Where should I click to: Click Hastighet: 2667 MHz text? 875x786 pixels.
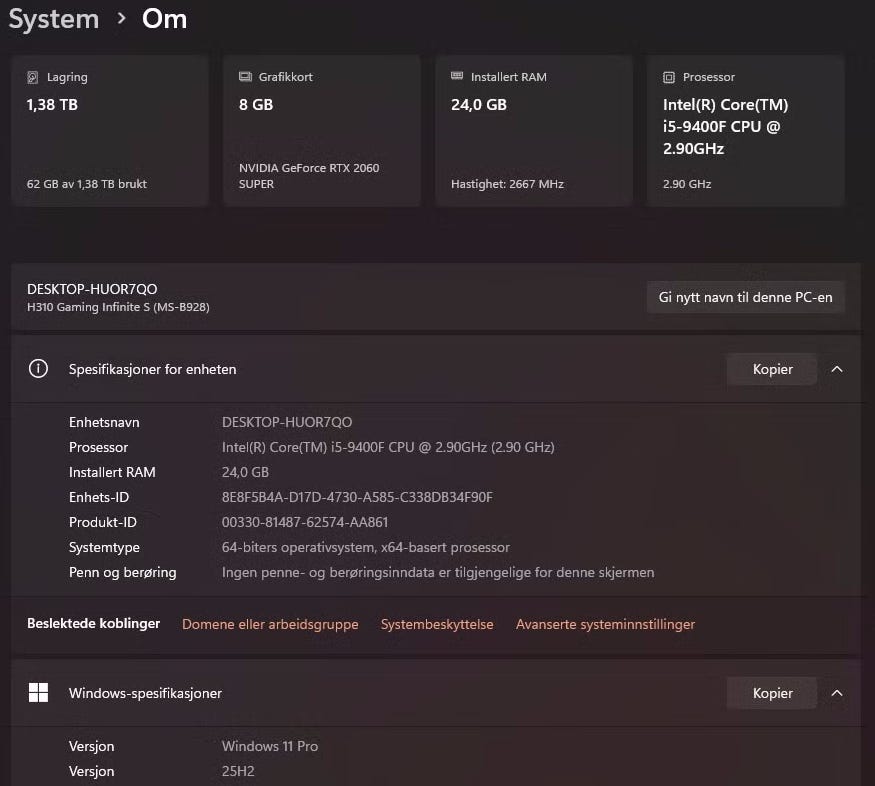coord(507,184)
